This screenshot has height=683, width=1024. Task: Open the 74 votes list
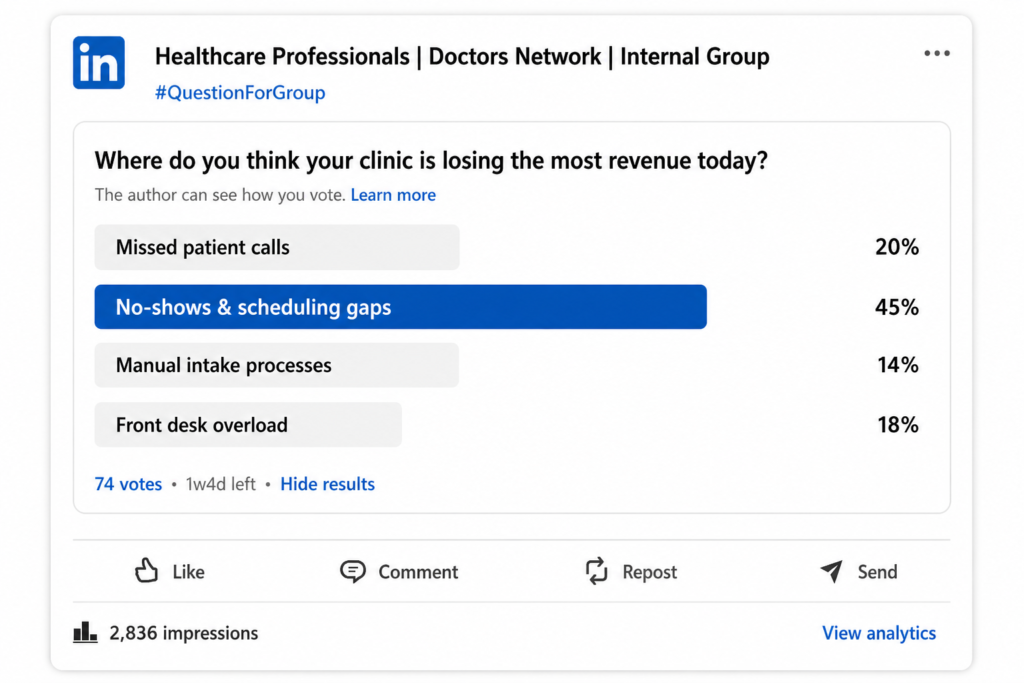tap(128, 484)
